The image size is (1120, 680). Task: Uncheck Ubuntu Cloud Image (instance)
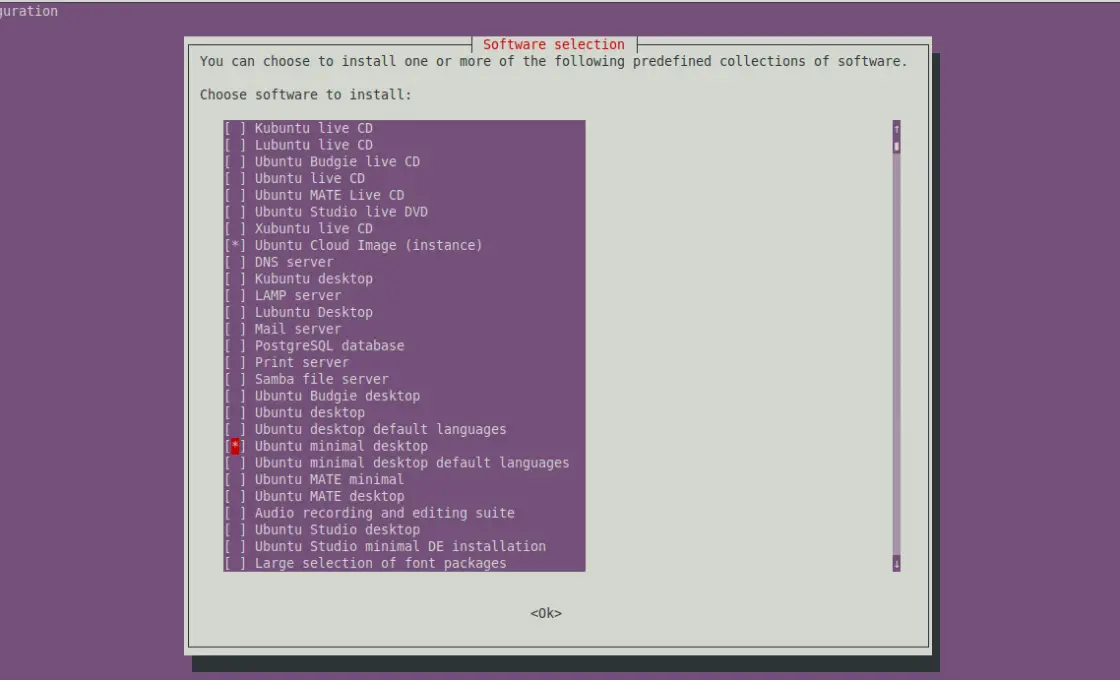pyautogui.click(x=235, y=246)
